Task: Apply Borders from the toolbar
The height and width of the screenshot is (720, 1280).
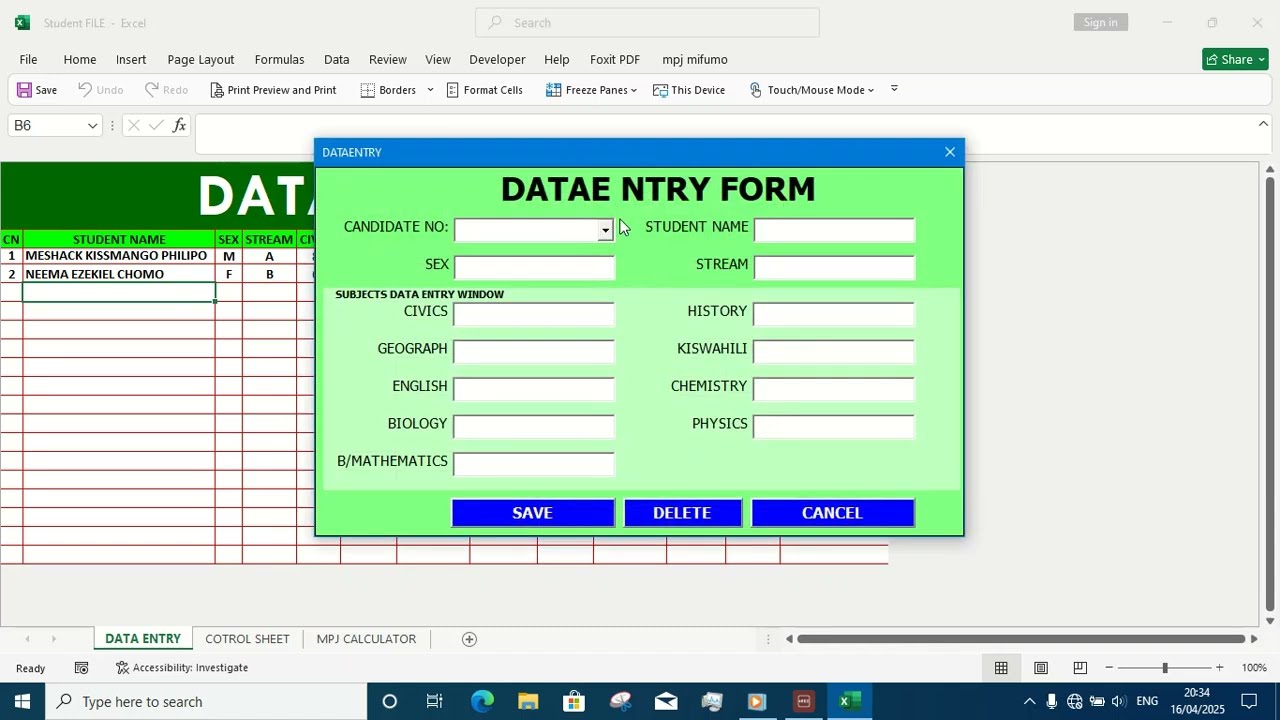Action: click(388, 90)
